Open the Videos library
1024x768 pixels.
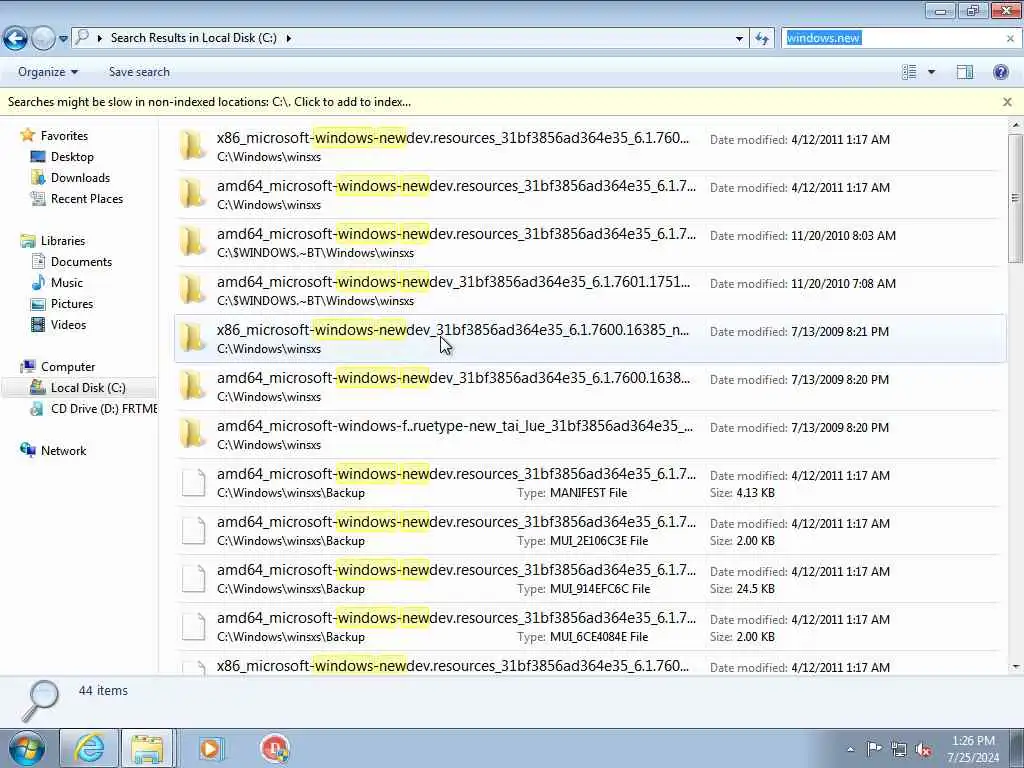[68, 325]
